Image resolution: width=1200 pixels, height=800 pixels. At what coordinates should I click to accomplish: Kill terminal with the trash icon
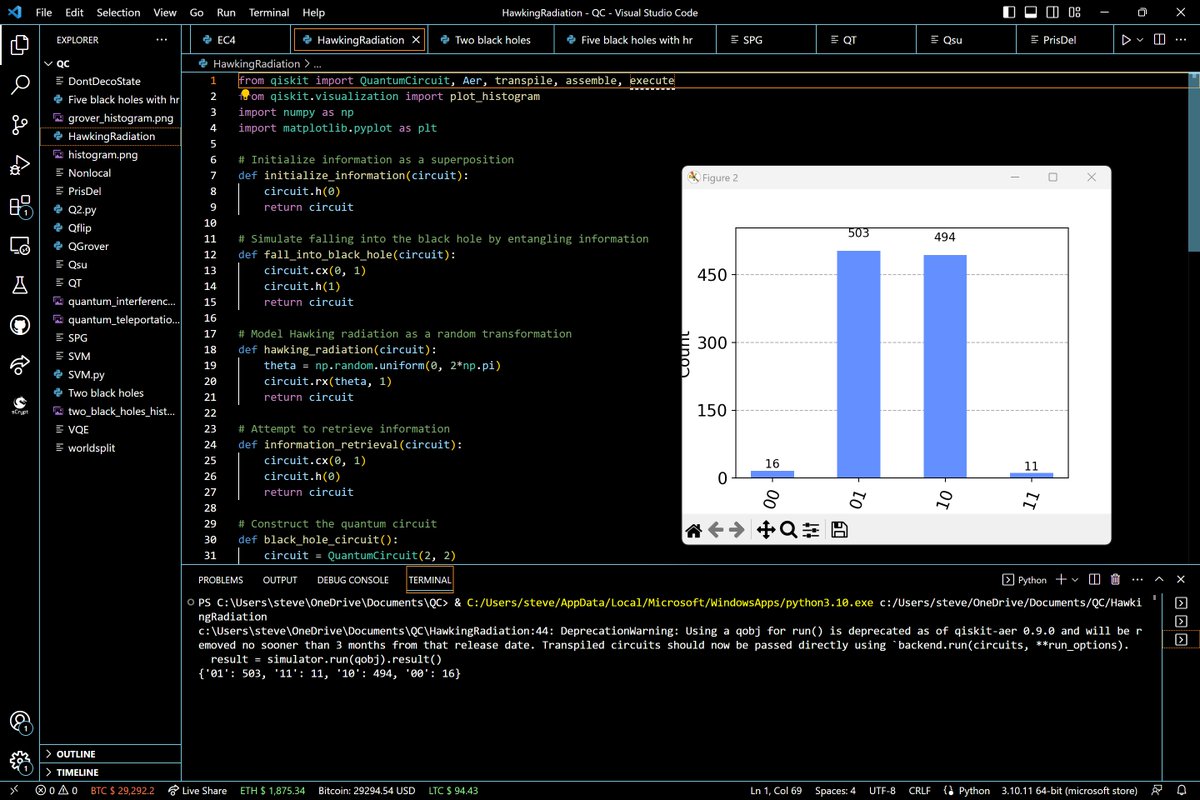(1115, 580)
